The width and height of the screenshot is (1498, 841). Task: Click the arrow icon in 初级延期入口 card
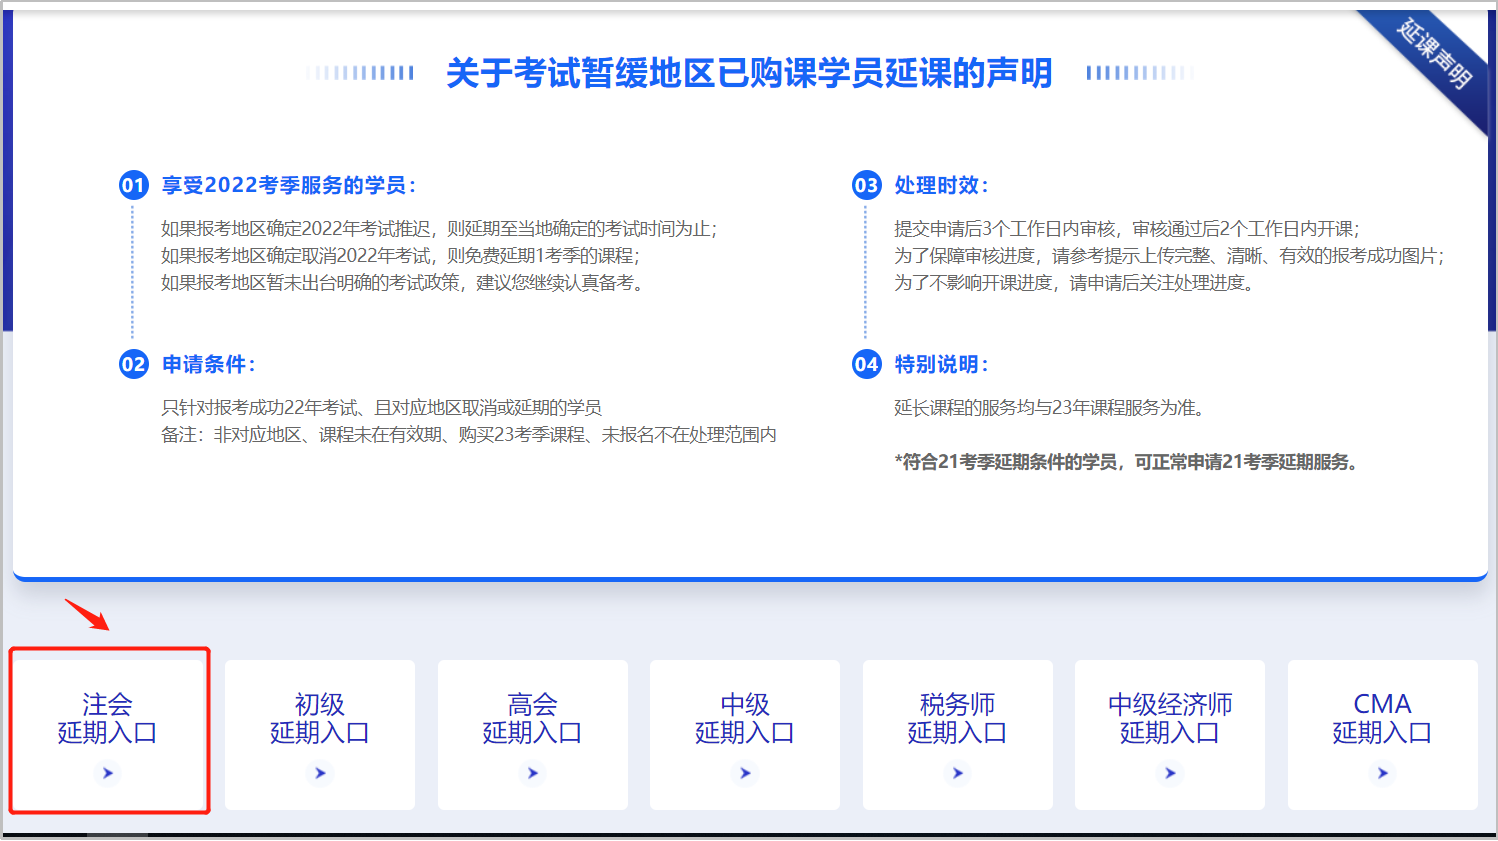[320, 773]
